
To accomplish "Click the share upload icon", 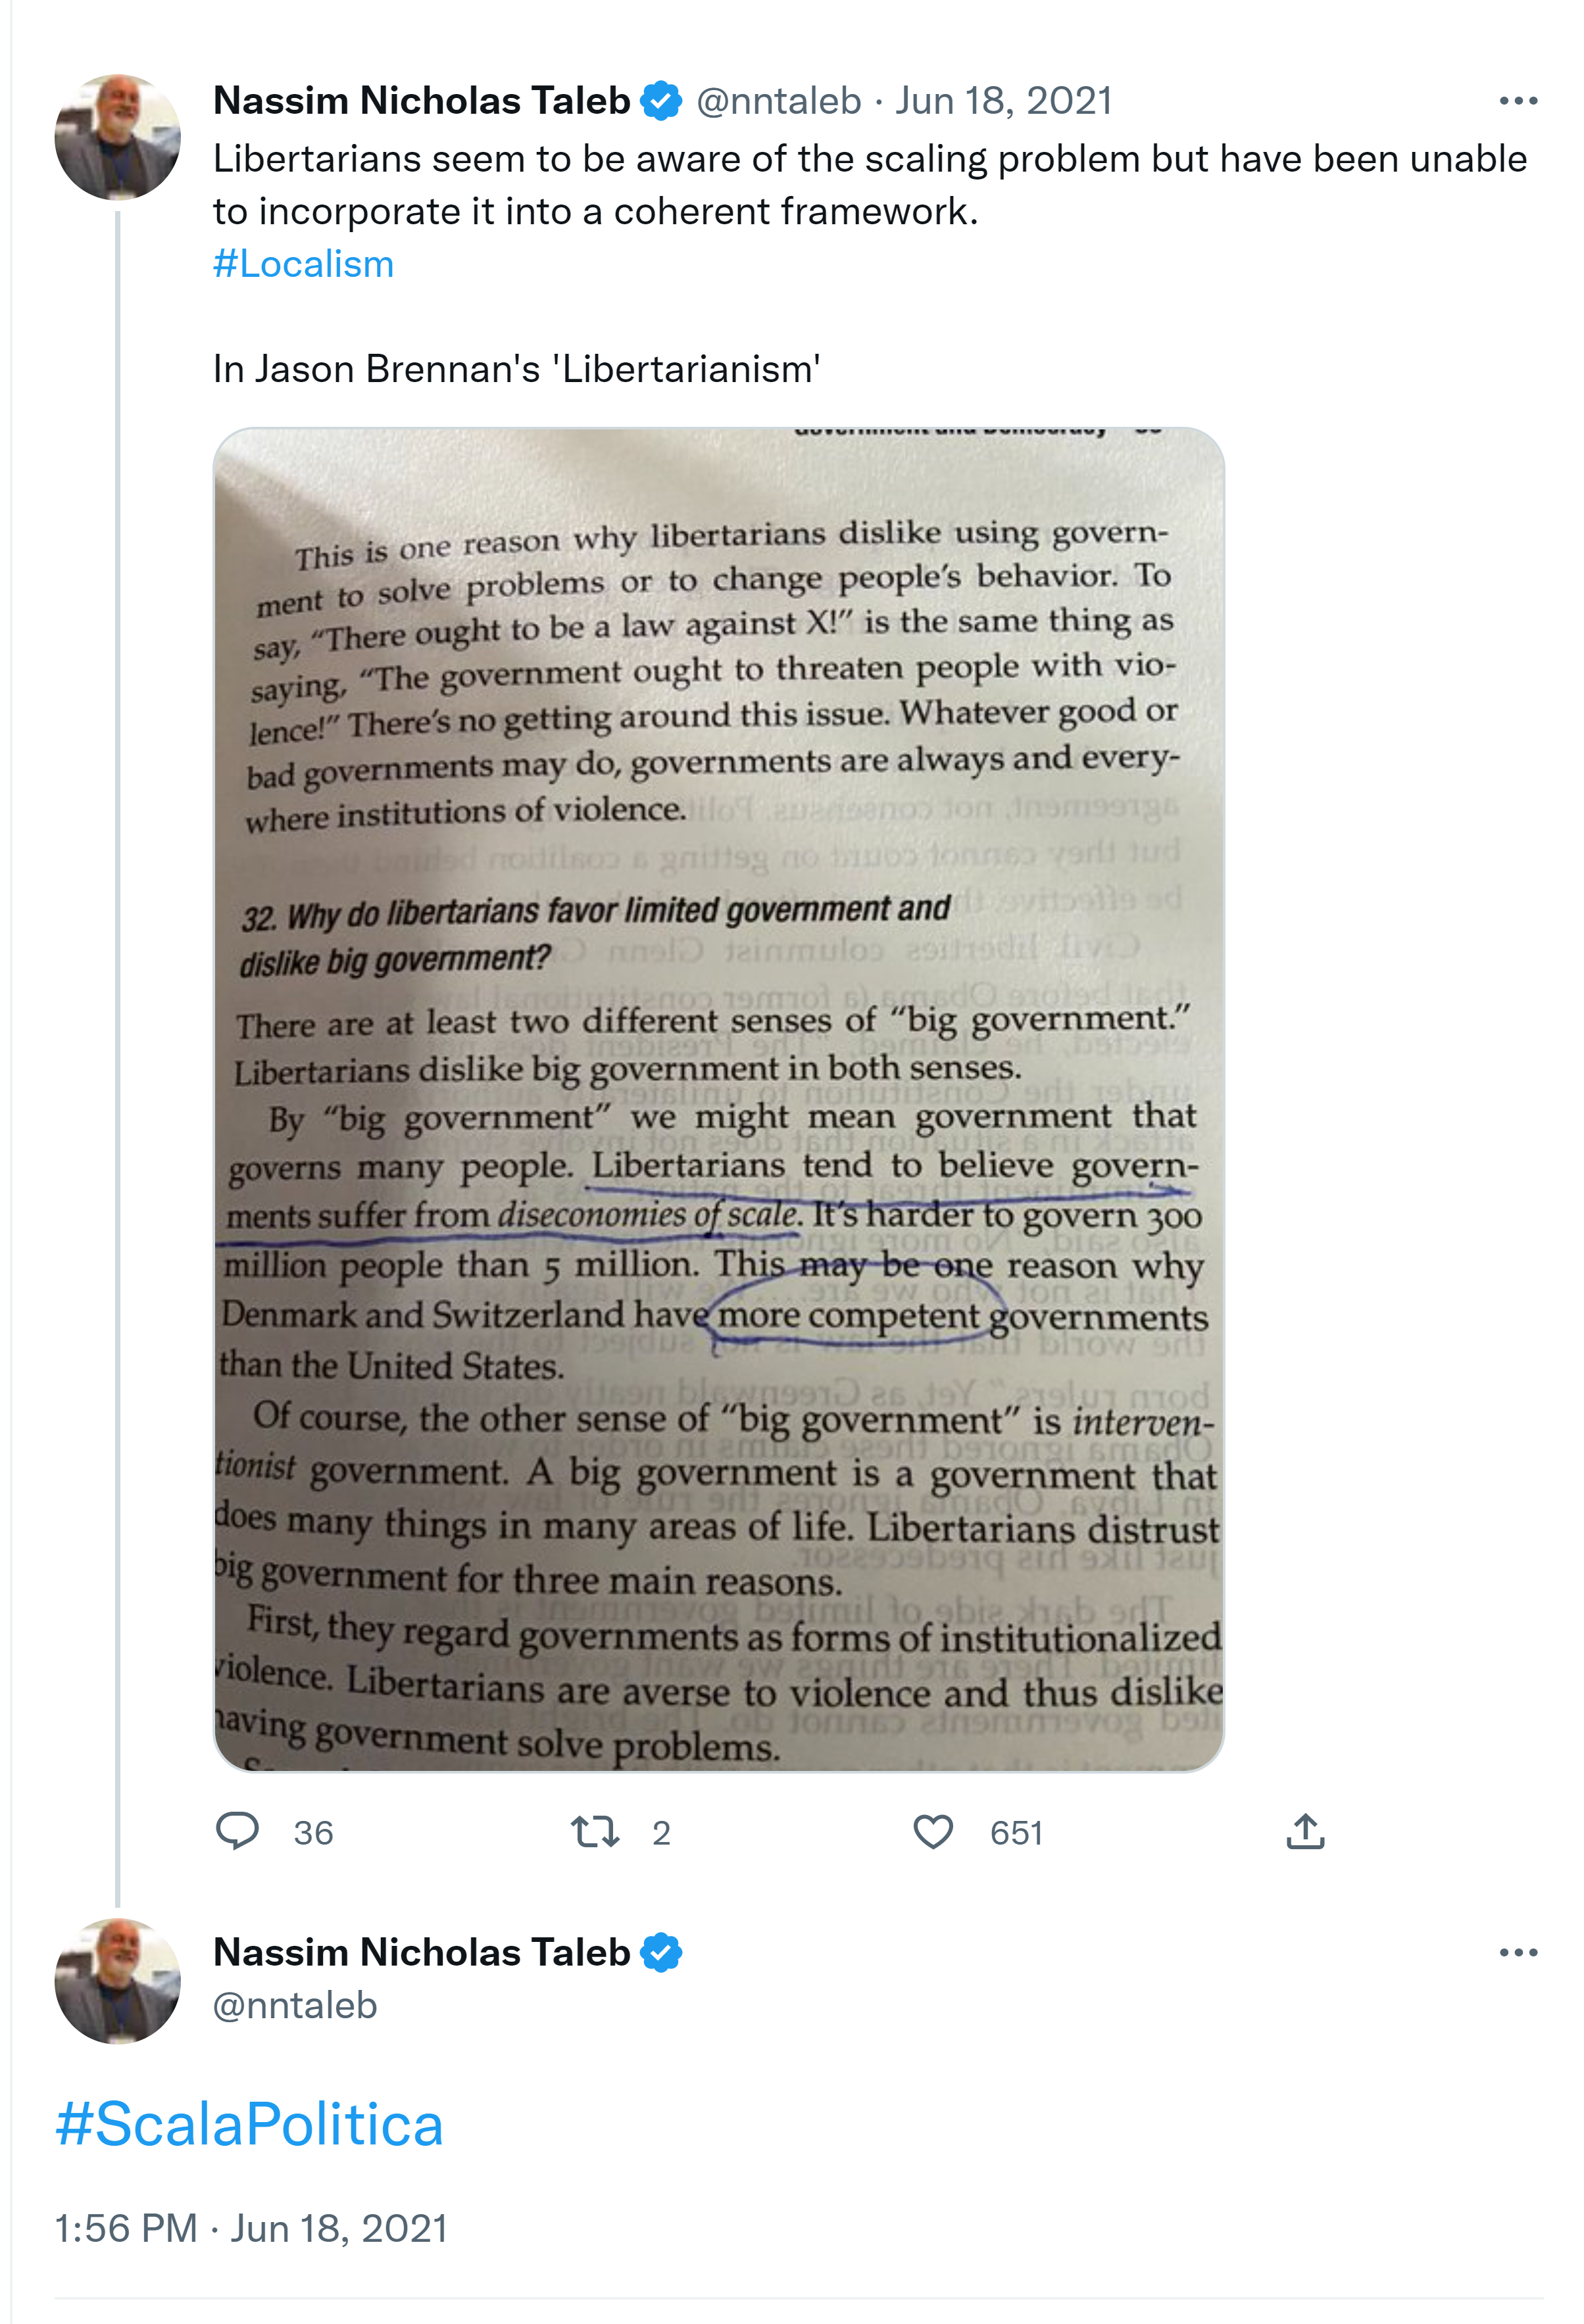I will [1305, 1831].
